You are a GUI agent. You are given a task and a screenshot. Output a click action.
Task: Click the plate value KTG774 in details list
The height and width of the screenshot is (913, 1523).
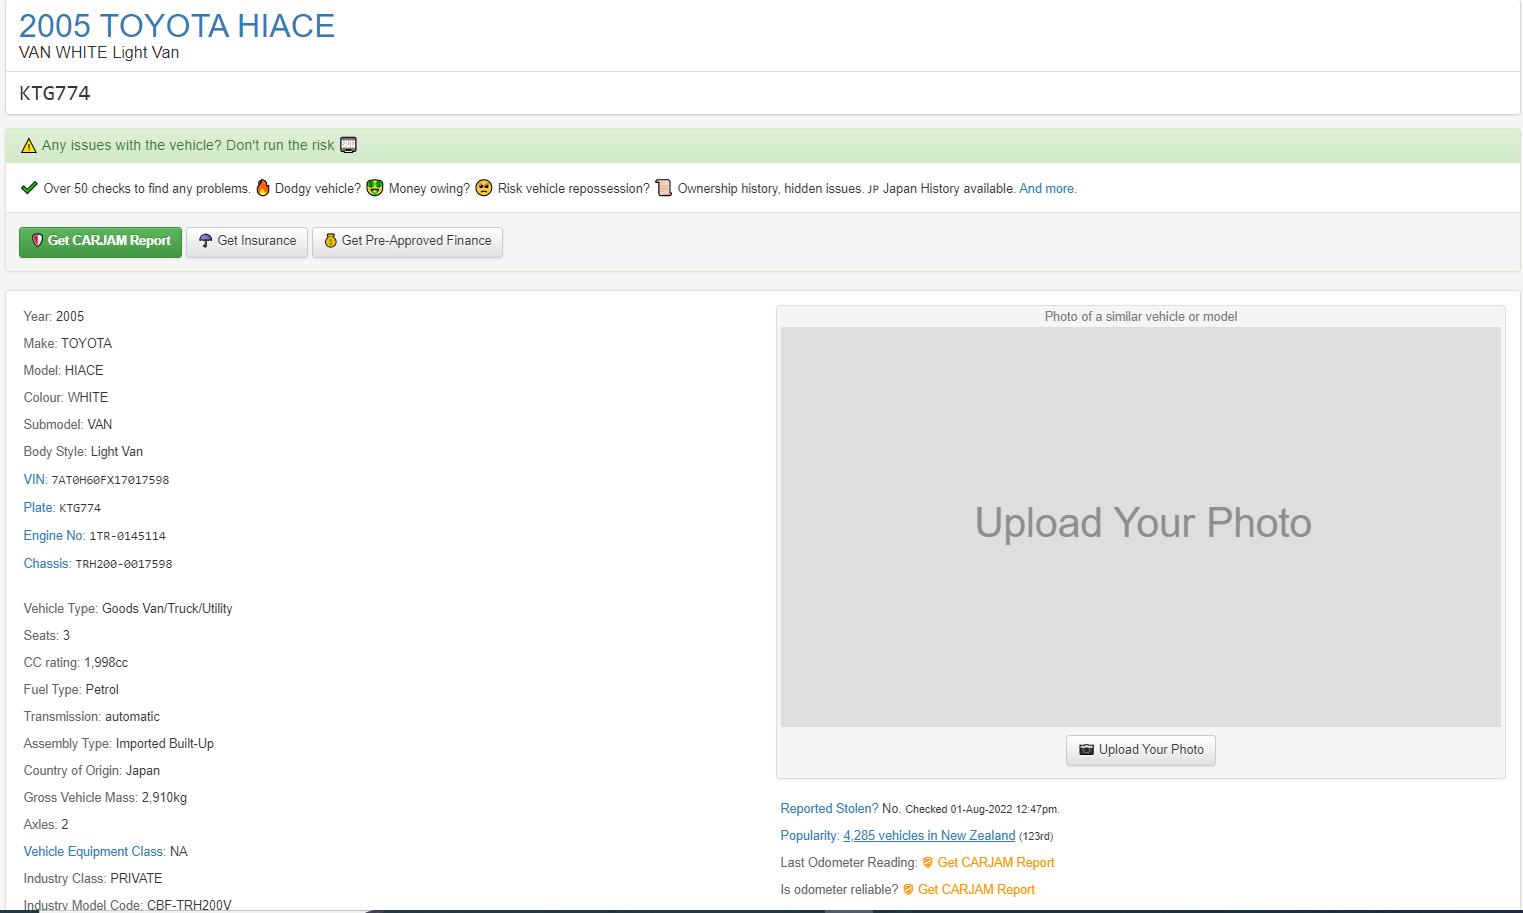point(80,509)
